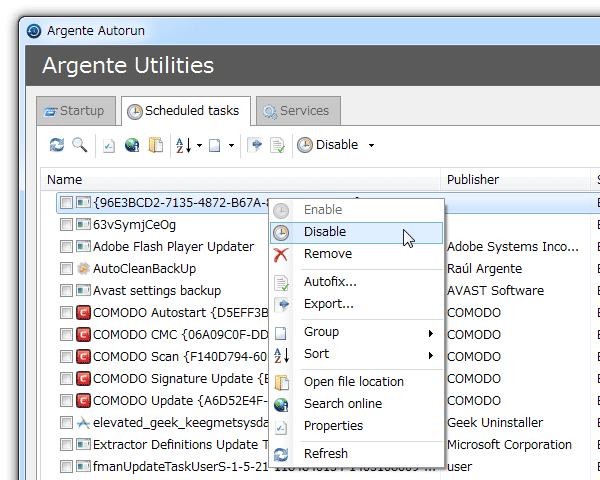The width and height of the screenshot is (600, 480).
Task: Click the folder icon beside Open file location
Action: coord(282,382)
